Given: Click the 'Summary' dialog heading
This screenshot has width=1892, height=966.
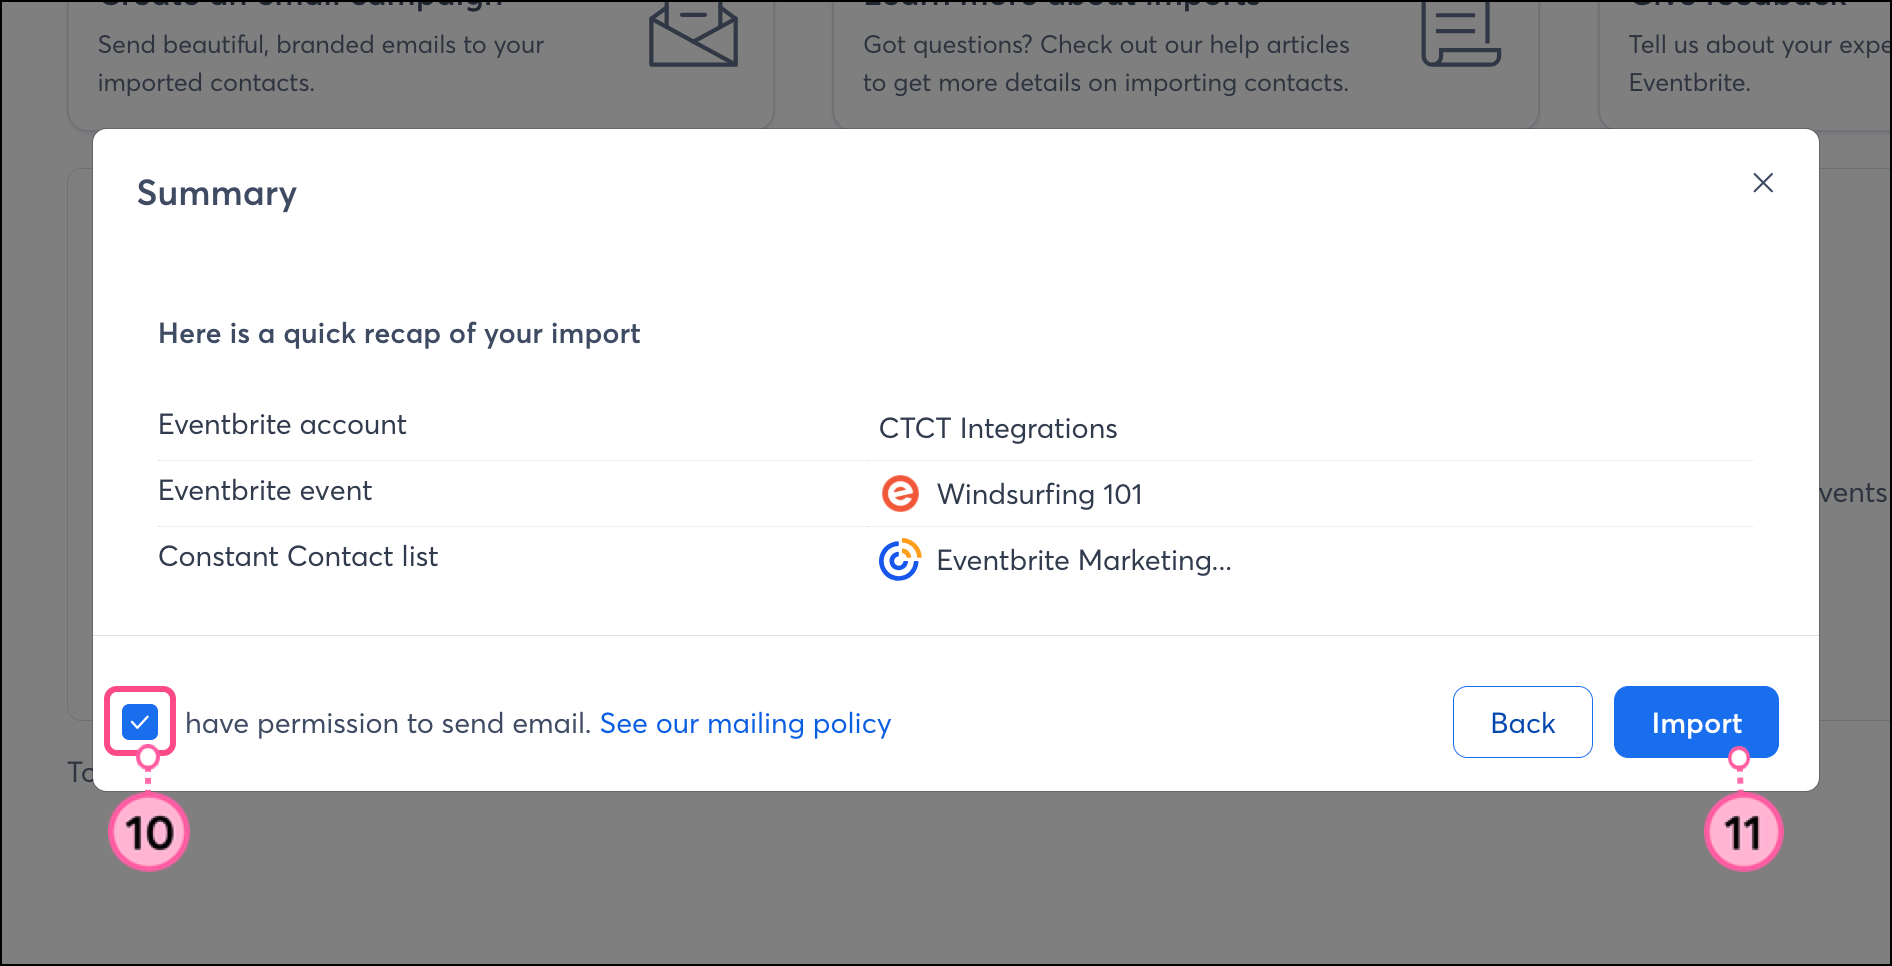Looking at the screenshot, I should tap(217, 193).
